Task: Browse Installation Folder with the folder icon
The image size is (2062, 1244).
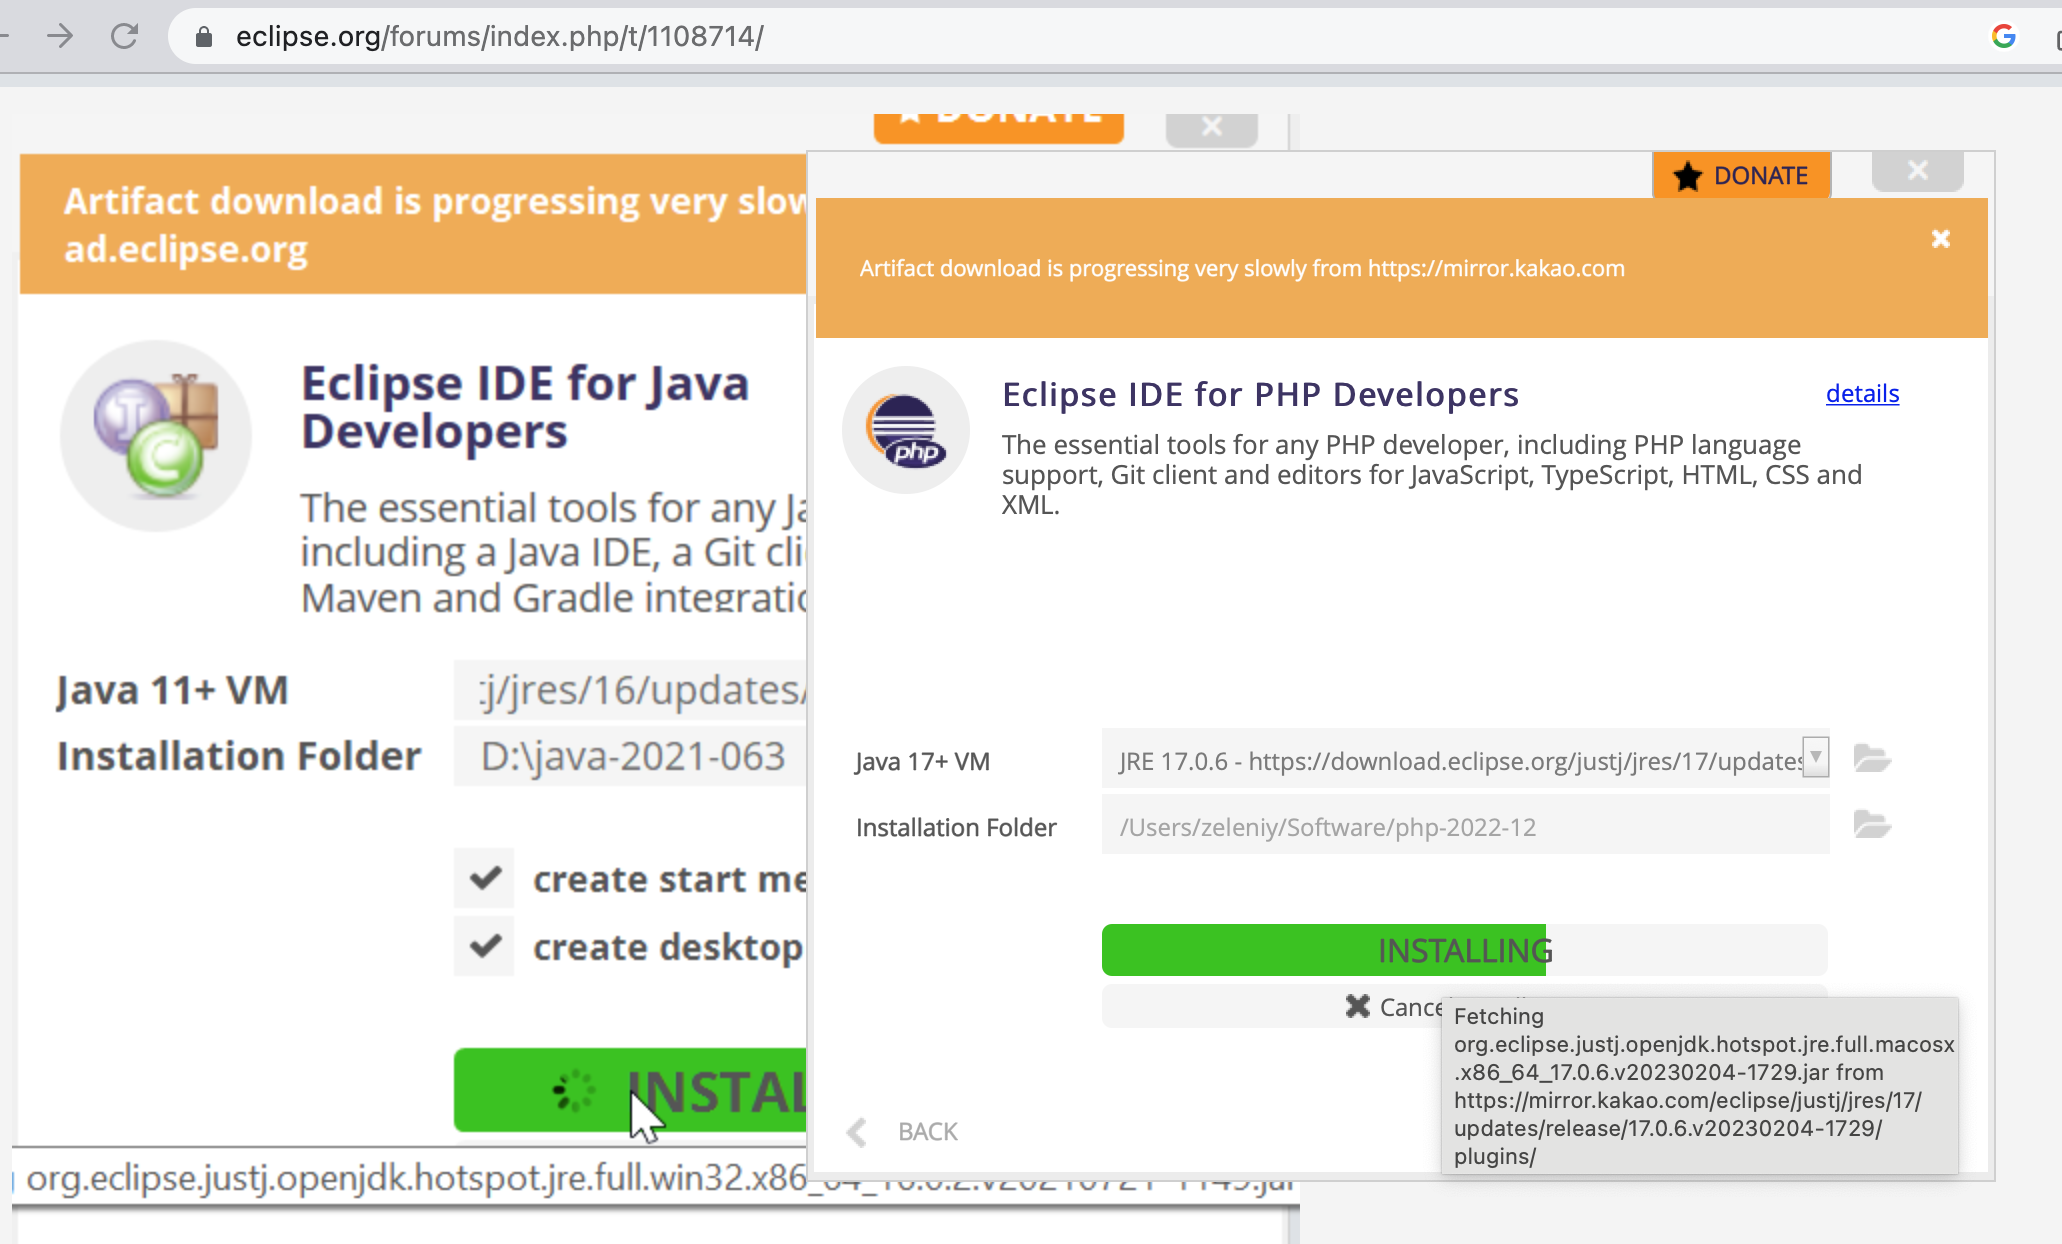Action: [1871, 826]
